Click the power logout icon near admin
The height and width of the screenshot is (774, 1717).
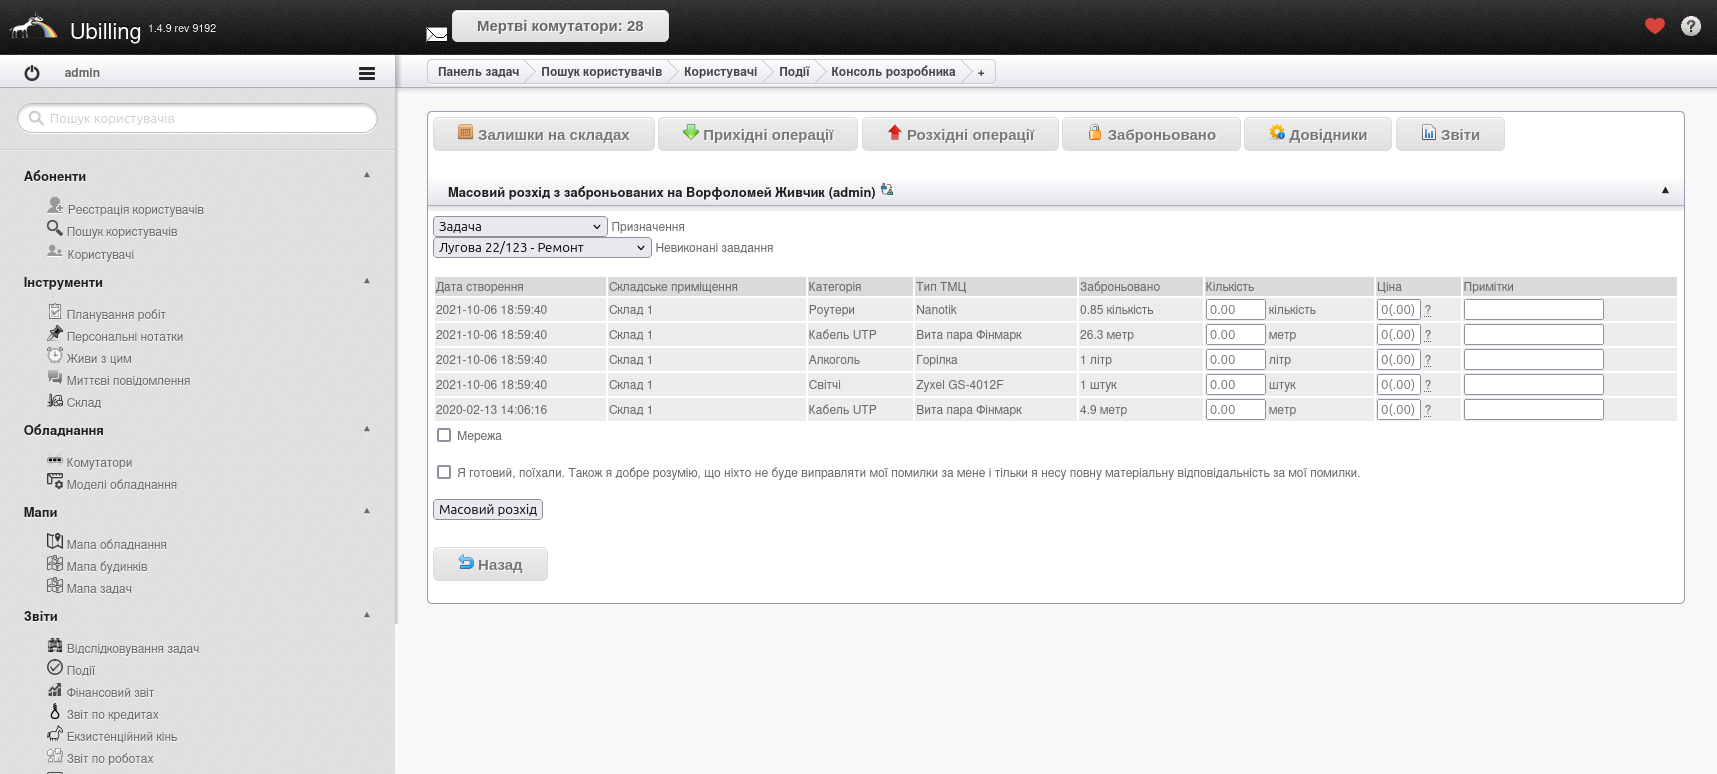32,73
